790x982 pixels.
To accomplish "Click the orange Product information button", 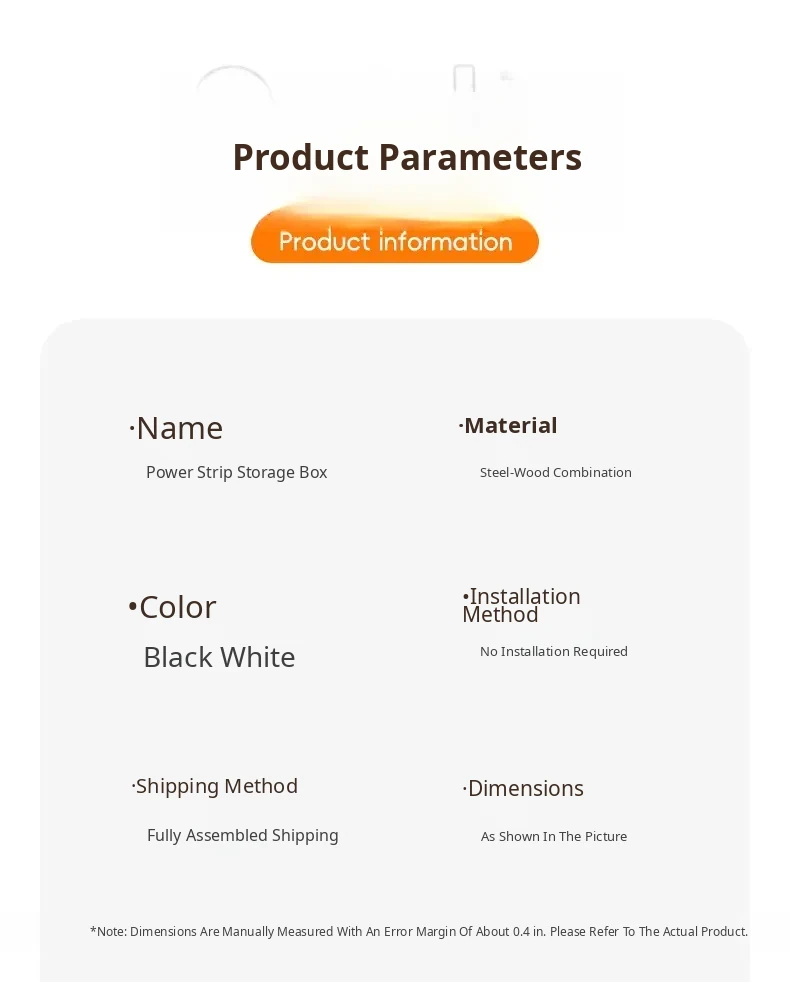I will tap(395, 241).
